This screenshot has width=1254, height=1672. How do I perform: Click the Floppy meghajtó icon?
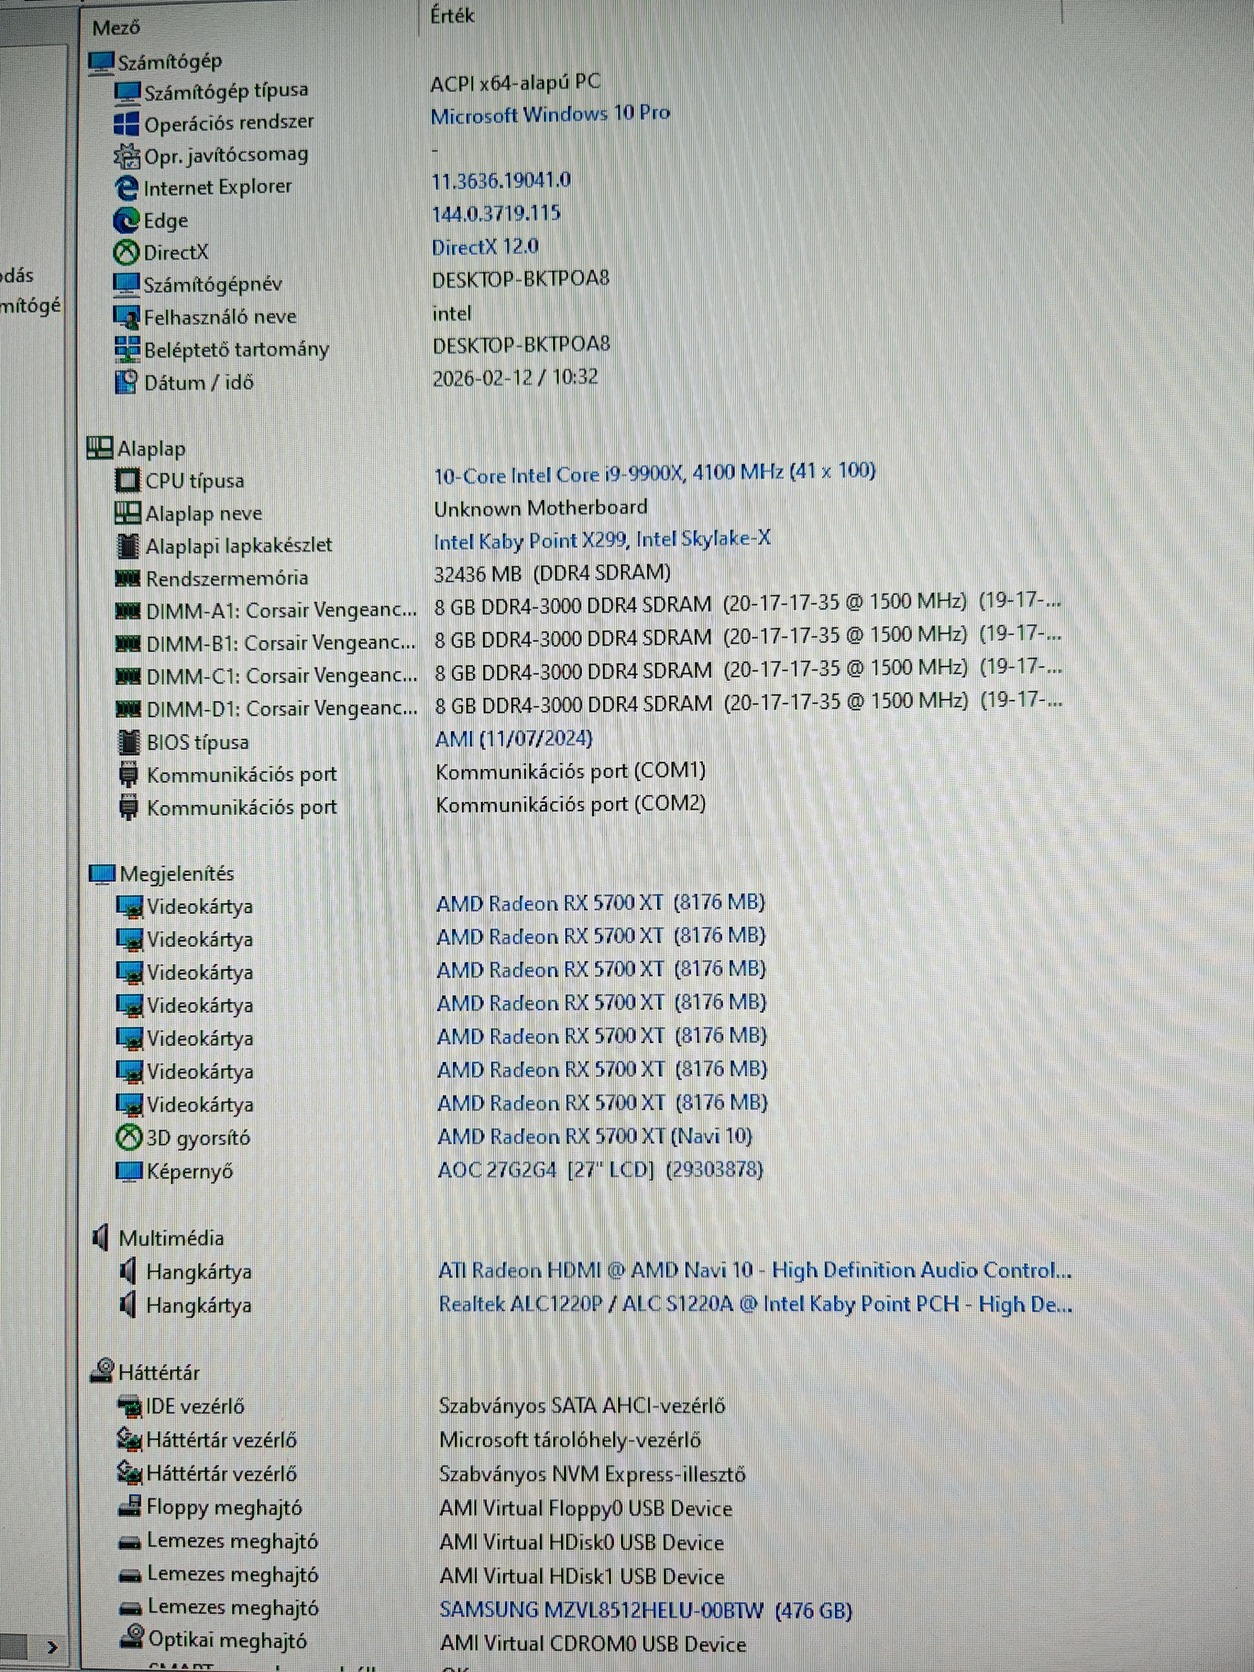[x=130, y=1507]
